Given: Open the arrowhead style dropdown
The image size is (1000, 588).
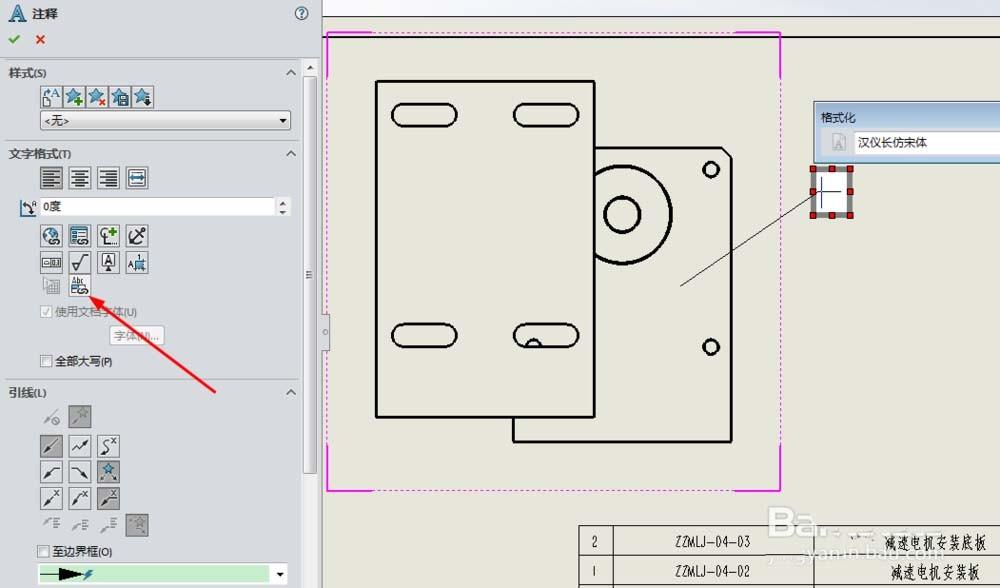Looking at the screenshot, I should point(281,574).
